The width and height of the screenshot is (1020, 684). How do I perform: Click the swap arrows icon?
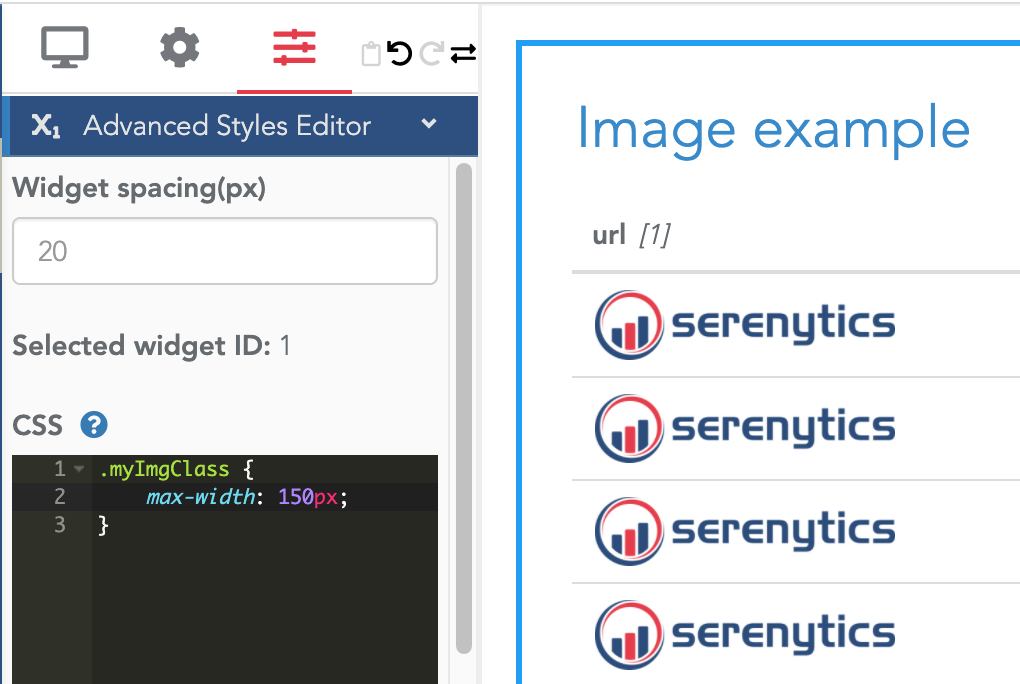(463, 53)
